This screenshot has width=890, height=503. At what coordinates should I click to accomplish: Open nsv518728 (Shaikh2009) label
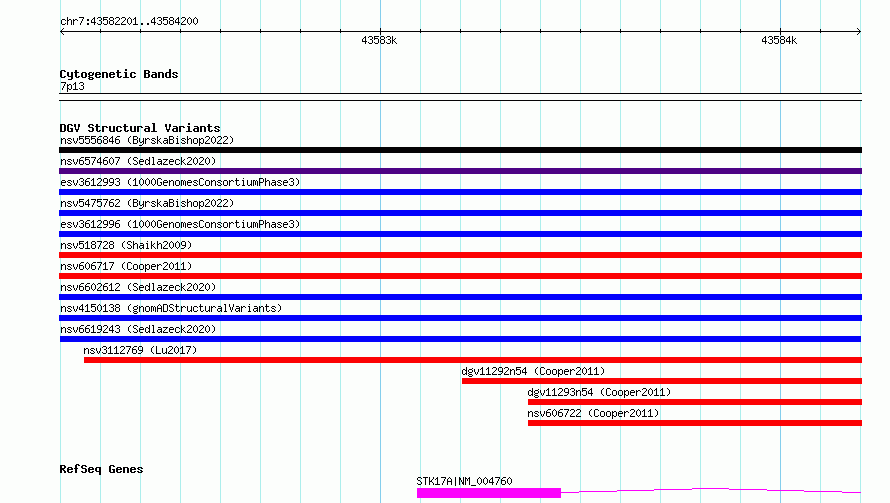tap(126, 245)
